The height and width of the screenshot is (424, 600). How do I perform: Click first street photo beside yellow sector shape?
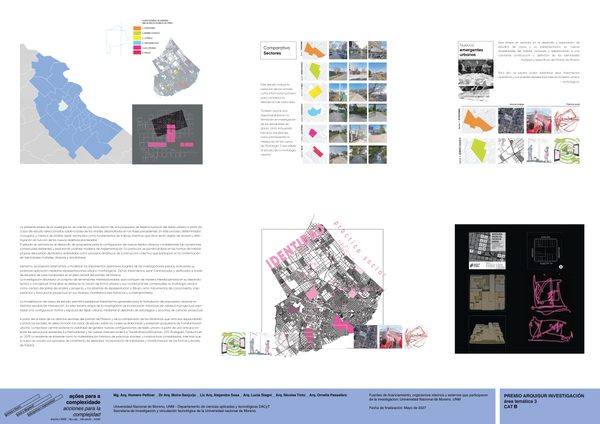(338, 92)
